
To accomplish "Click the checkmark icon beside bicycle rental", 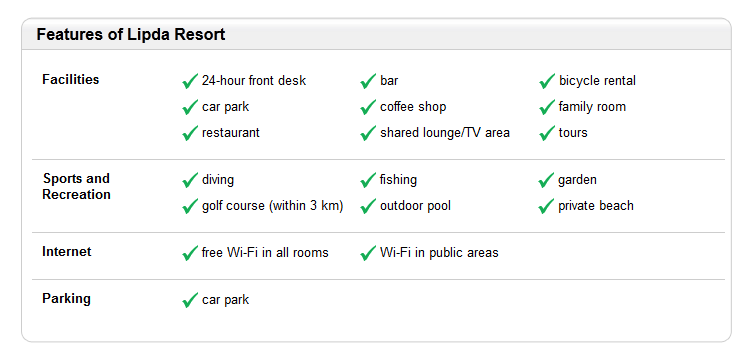I will coord(547,81).
